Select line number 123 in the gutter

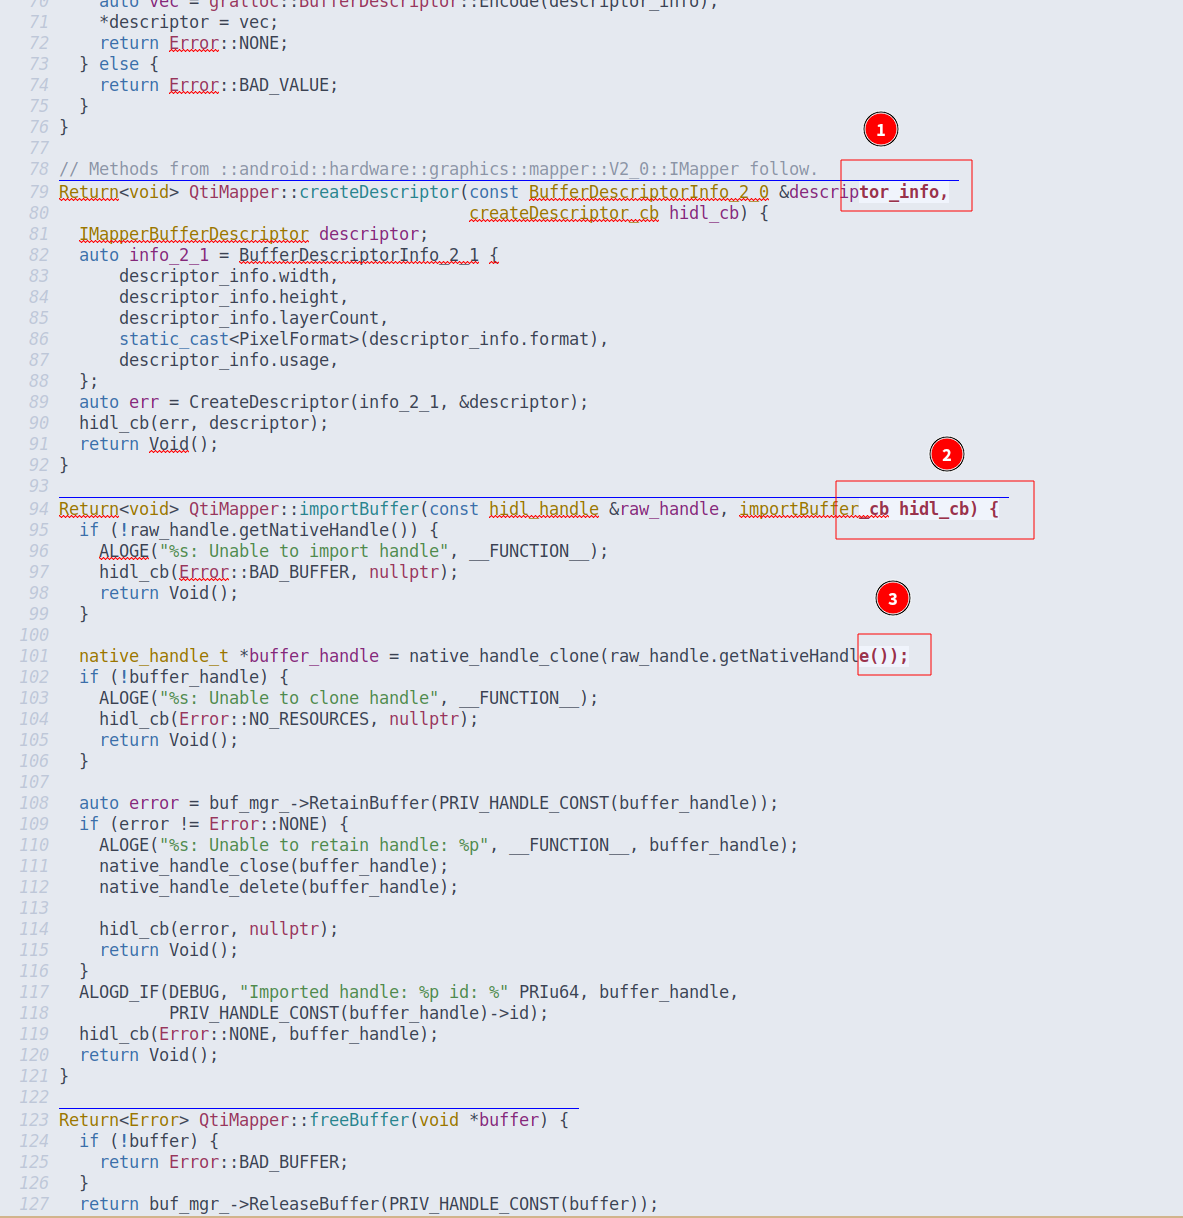tap(33, 1119)
